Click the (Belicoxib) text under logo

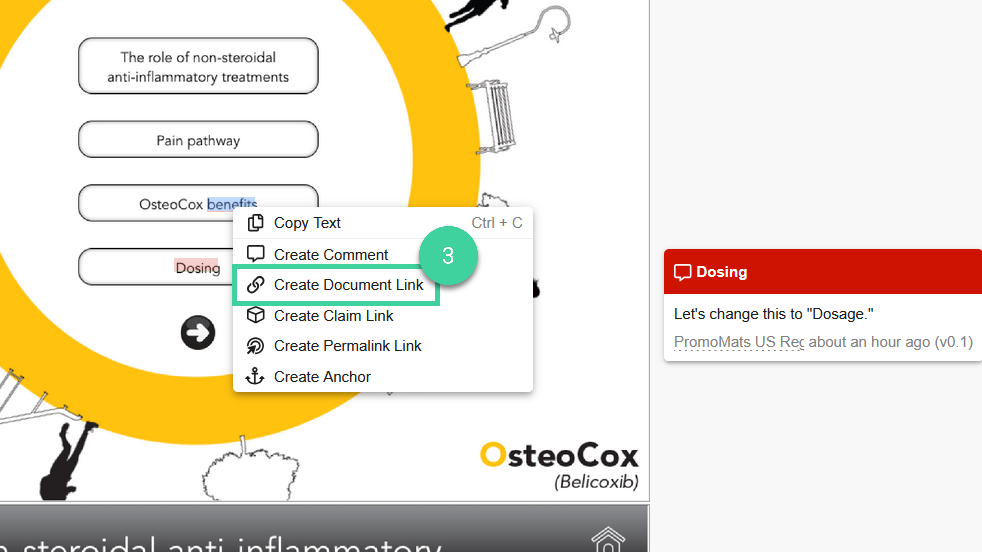pyautogui.click(x=596, y=482)
